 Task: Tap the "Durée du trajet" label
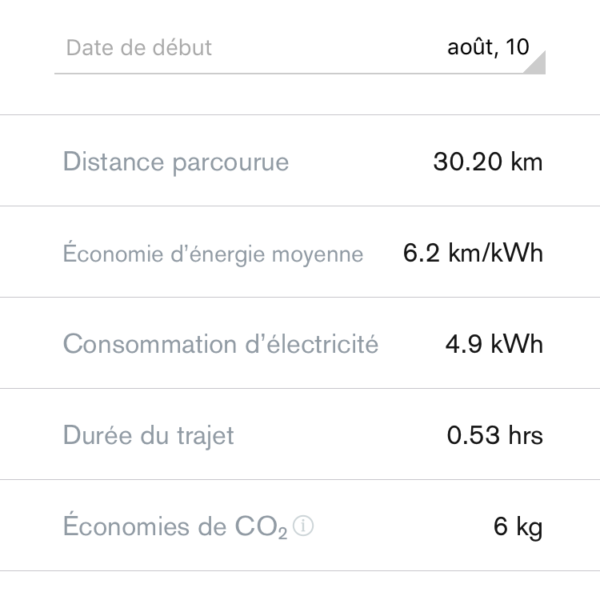tap(149, 436)
